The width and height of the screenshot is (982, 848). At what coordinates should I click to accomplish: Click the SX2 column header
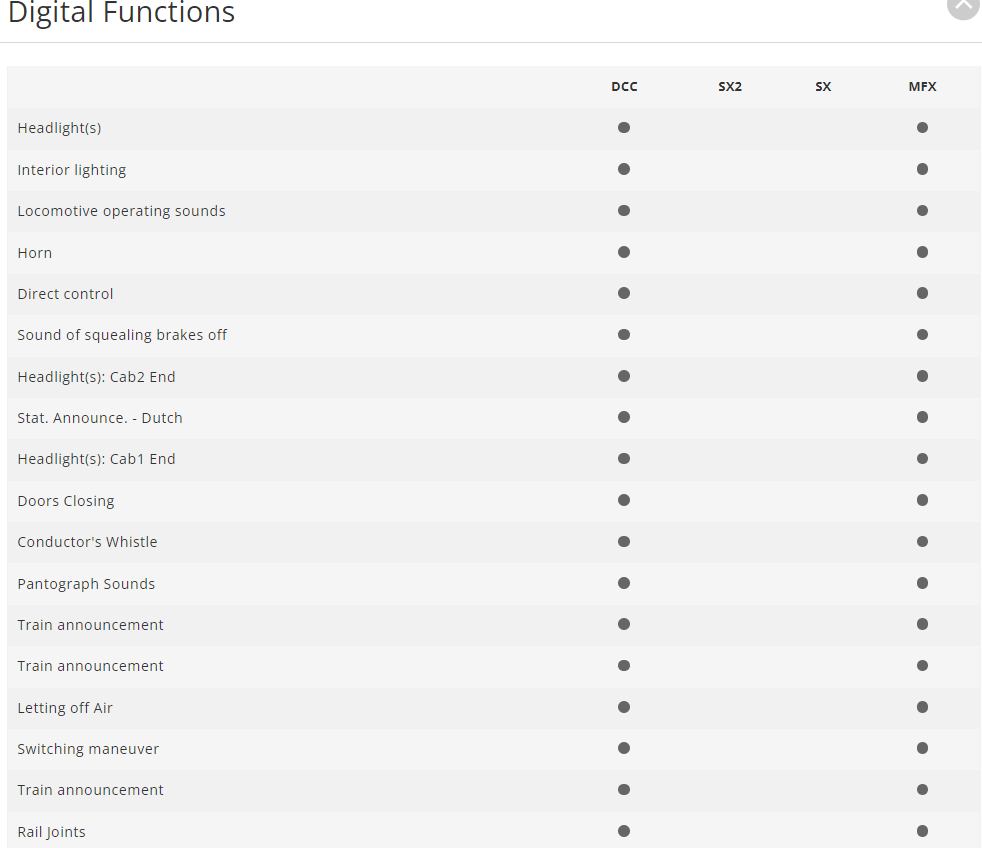730,87
